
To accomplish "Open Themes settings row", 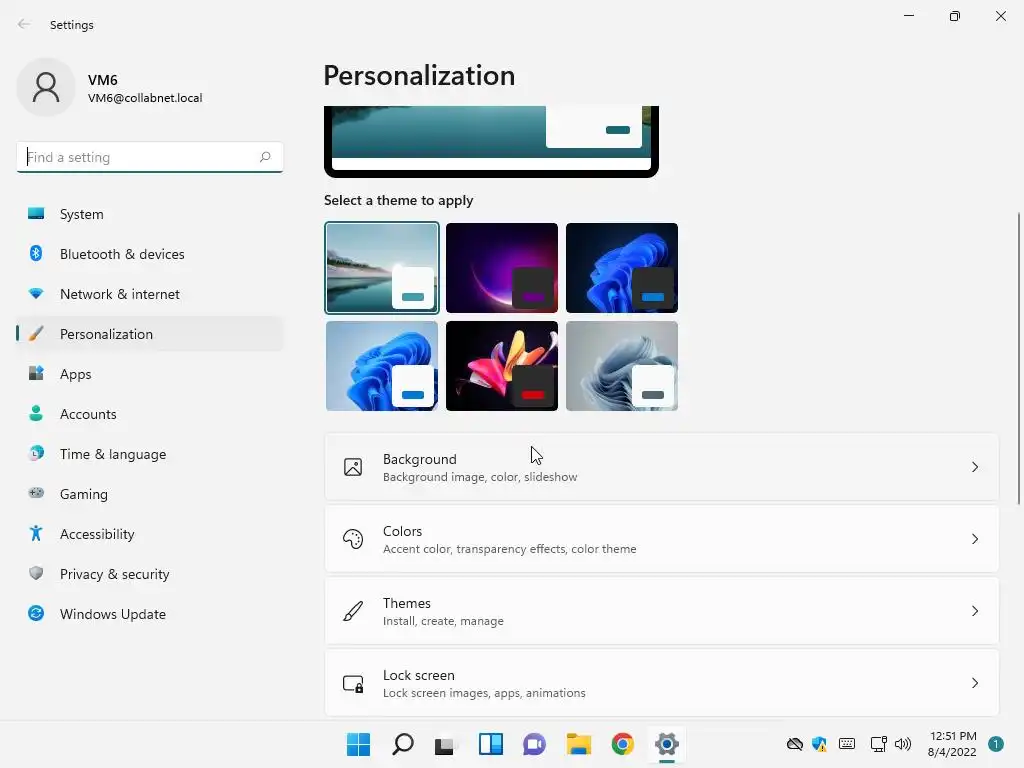I will [662, 611].
